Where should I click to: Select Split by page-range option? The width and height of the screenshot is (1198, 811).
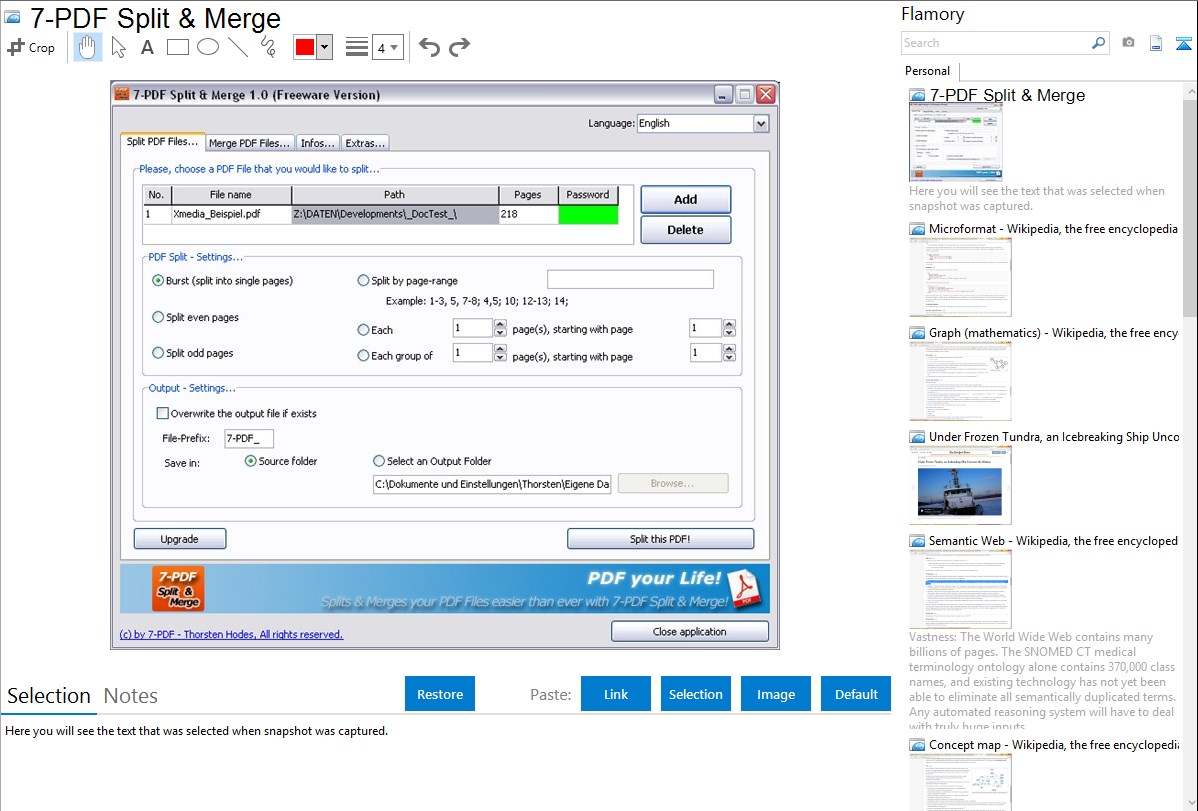[x=407, y=281]
